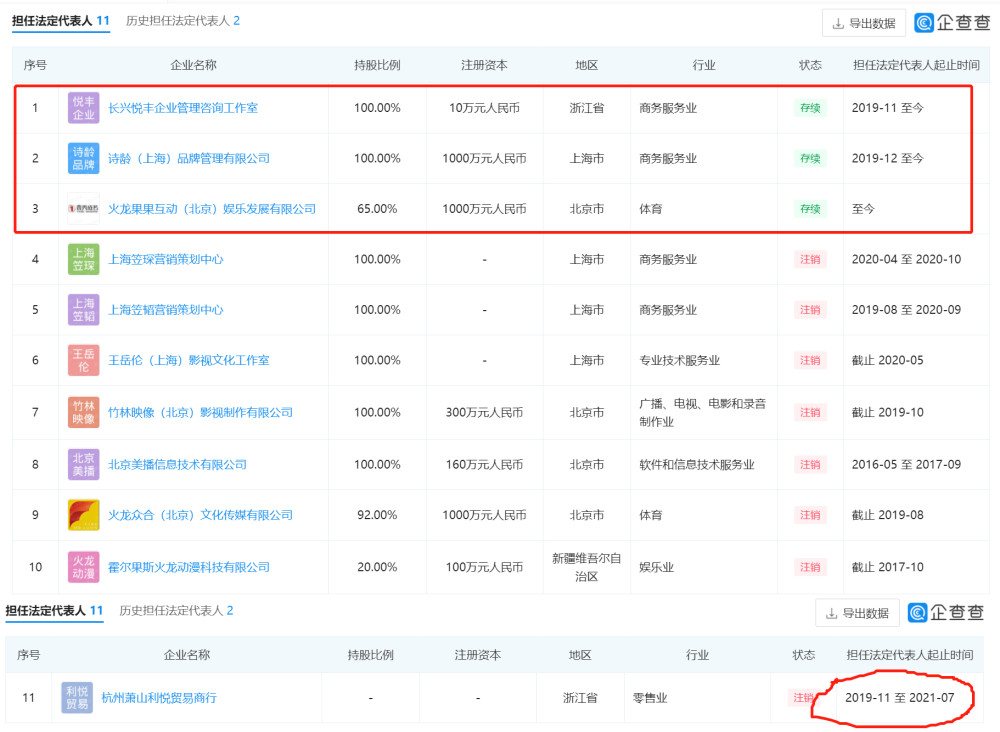
Task: Click the upper 导出数据 export button
Action: coord(864,24)
